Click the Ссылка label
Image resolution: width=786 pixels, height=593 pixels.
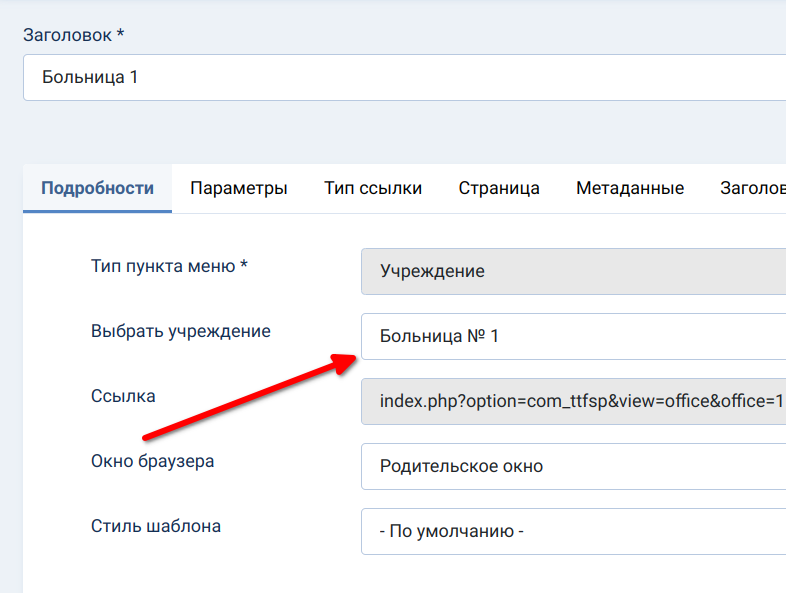click(x=123, y=396)
